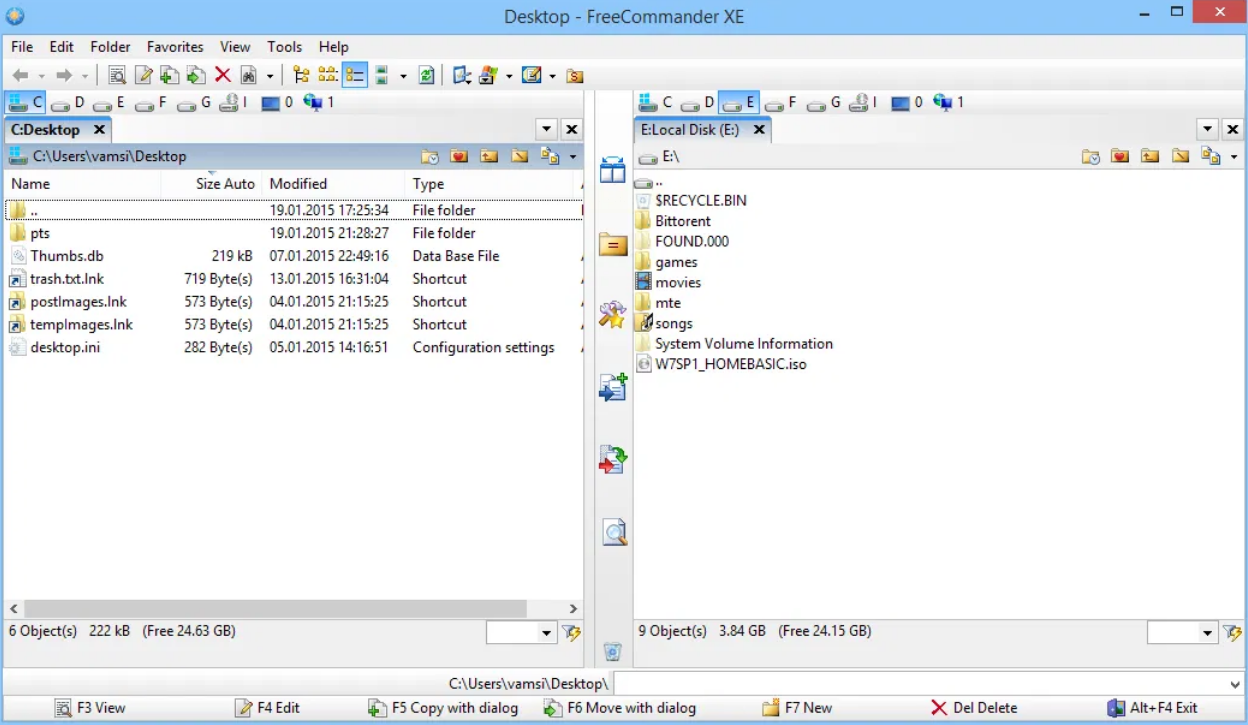Open right panel tab list dropdown arrow
This screenshot has width=1248, height=725.
pyautogui.click(x=1208, y=129)
